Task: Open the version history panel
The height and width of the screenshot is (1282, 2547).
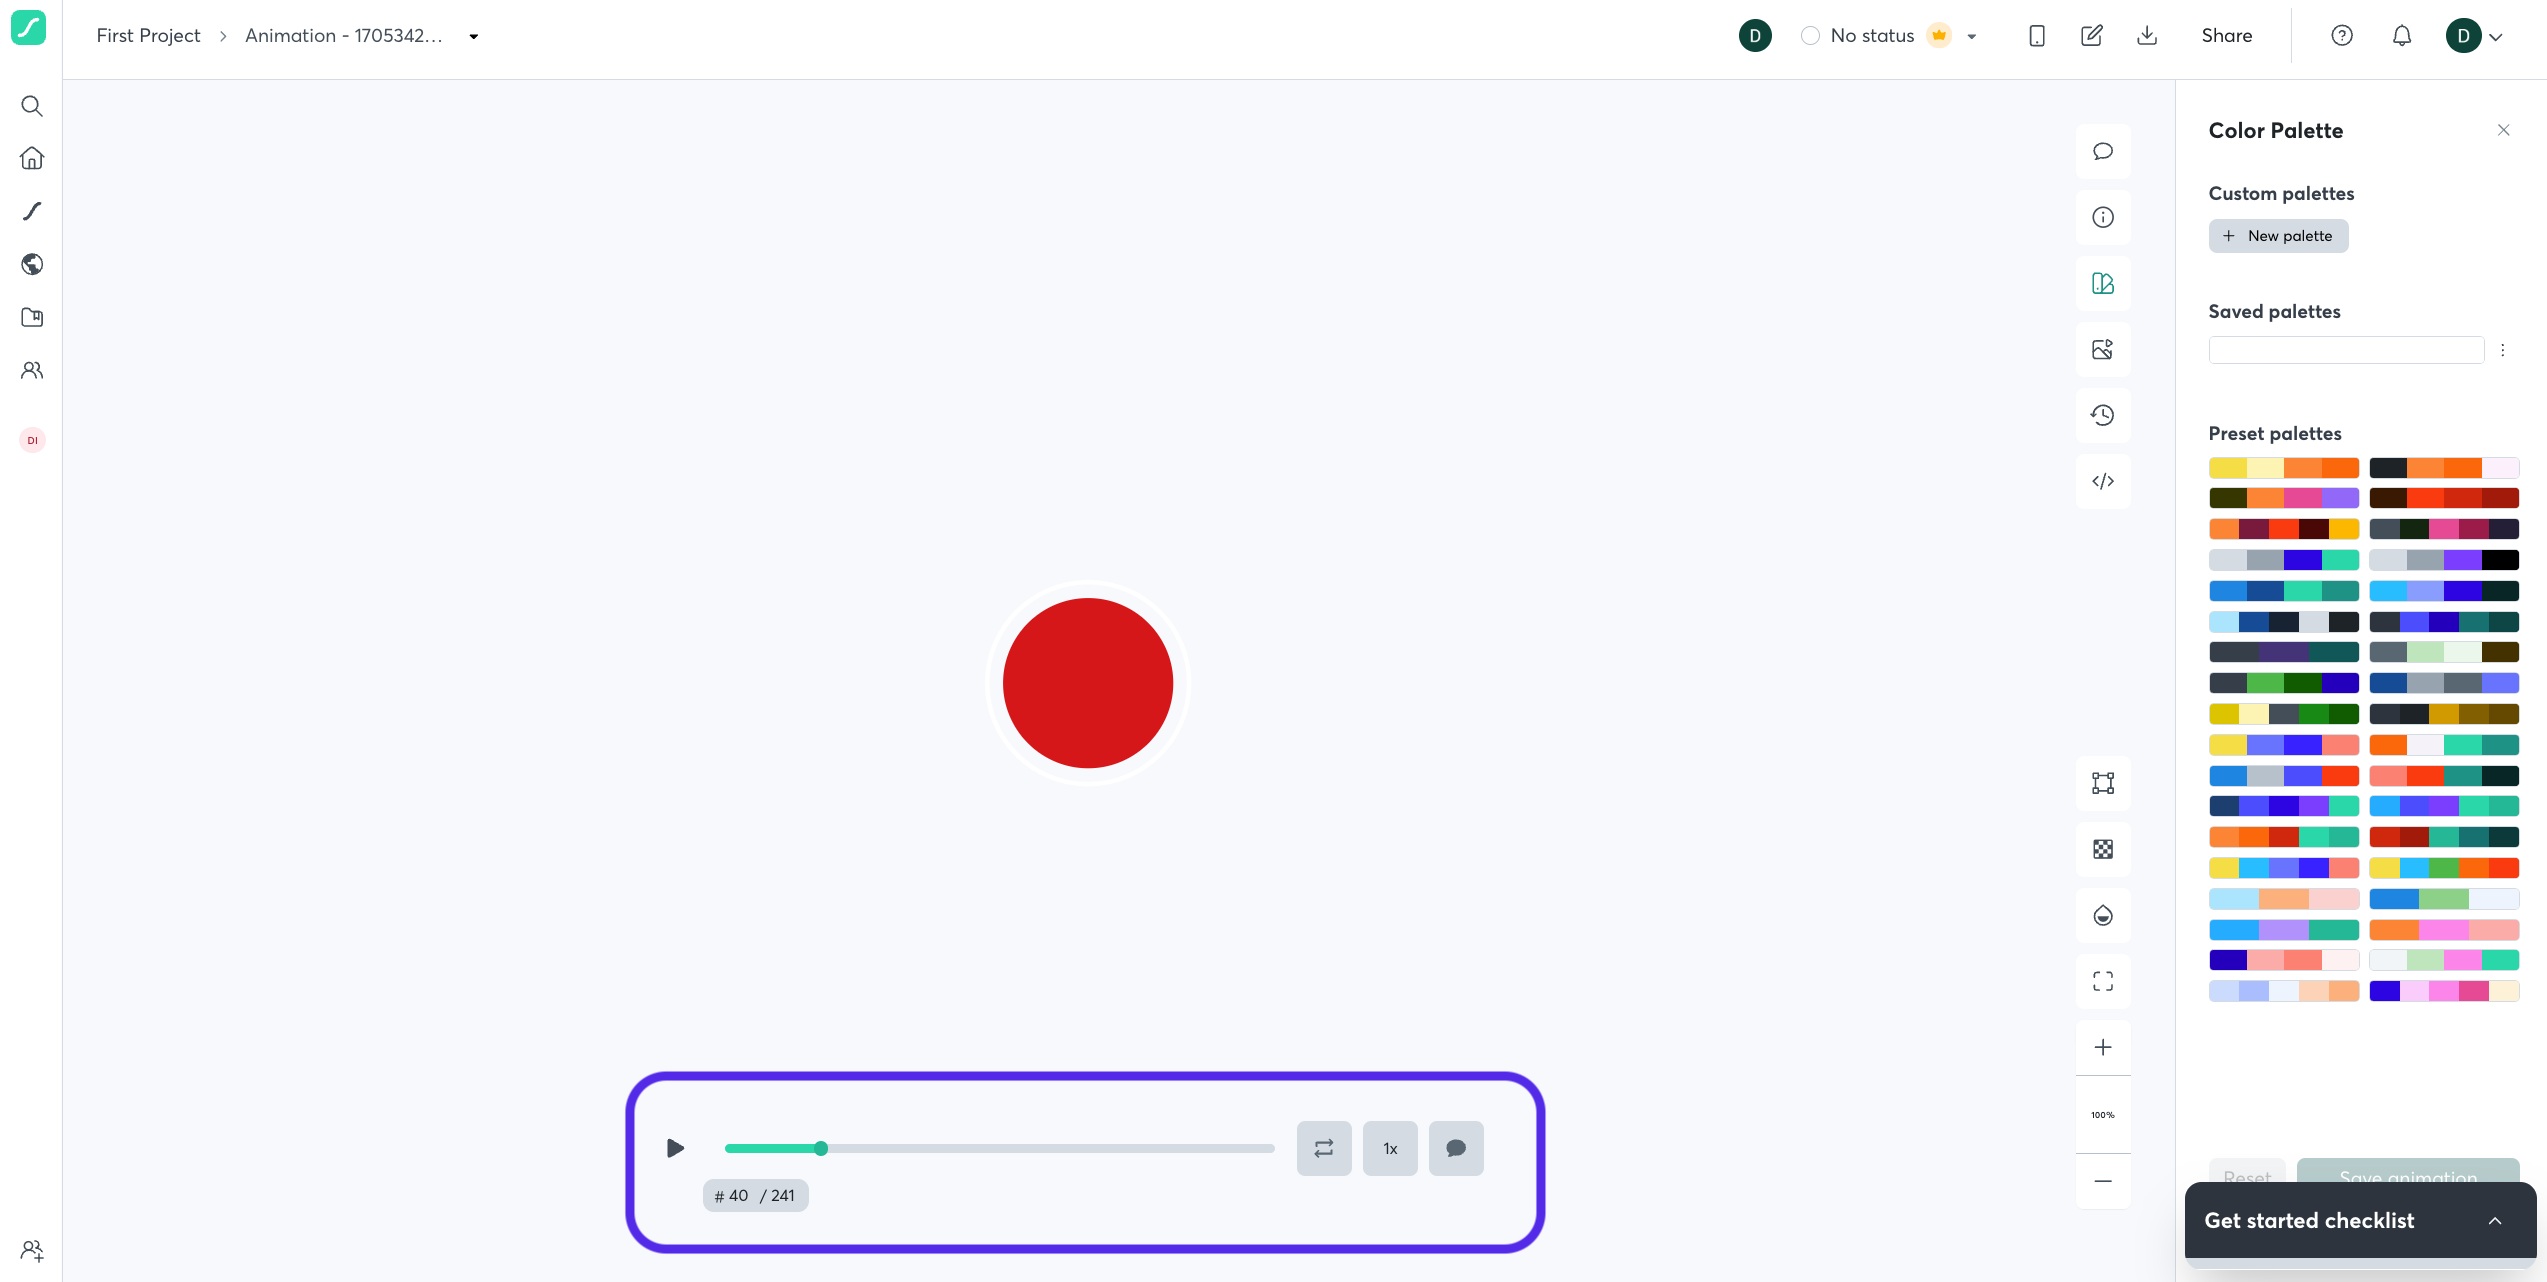Action: [2103, 415]
